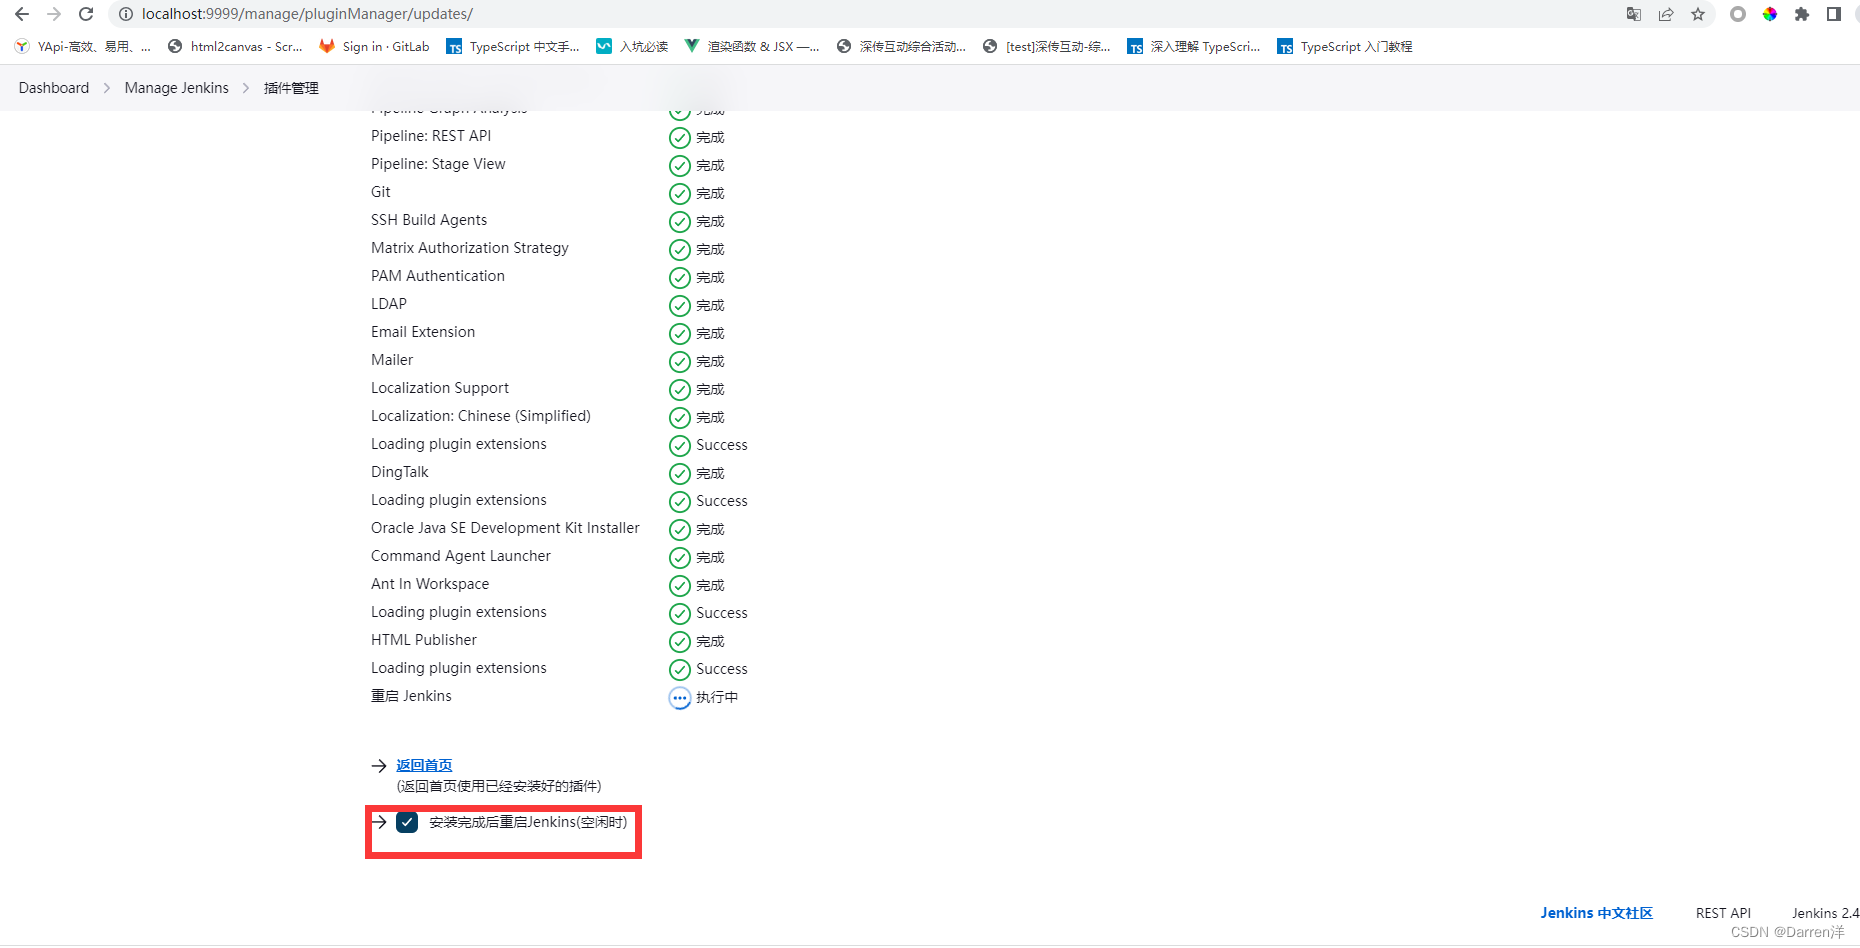Click the gray circle extension icon
Image resolution: width=1860 pixels, height=948 pixels.
(1738, 14)
